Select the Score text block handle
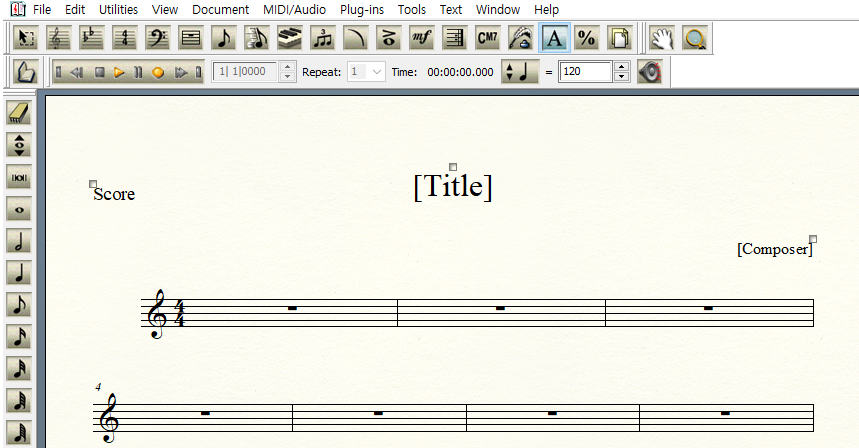 93,185
